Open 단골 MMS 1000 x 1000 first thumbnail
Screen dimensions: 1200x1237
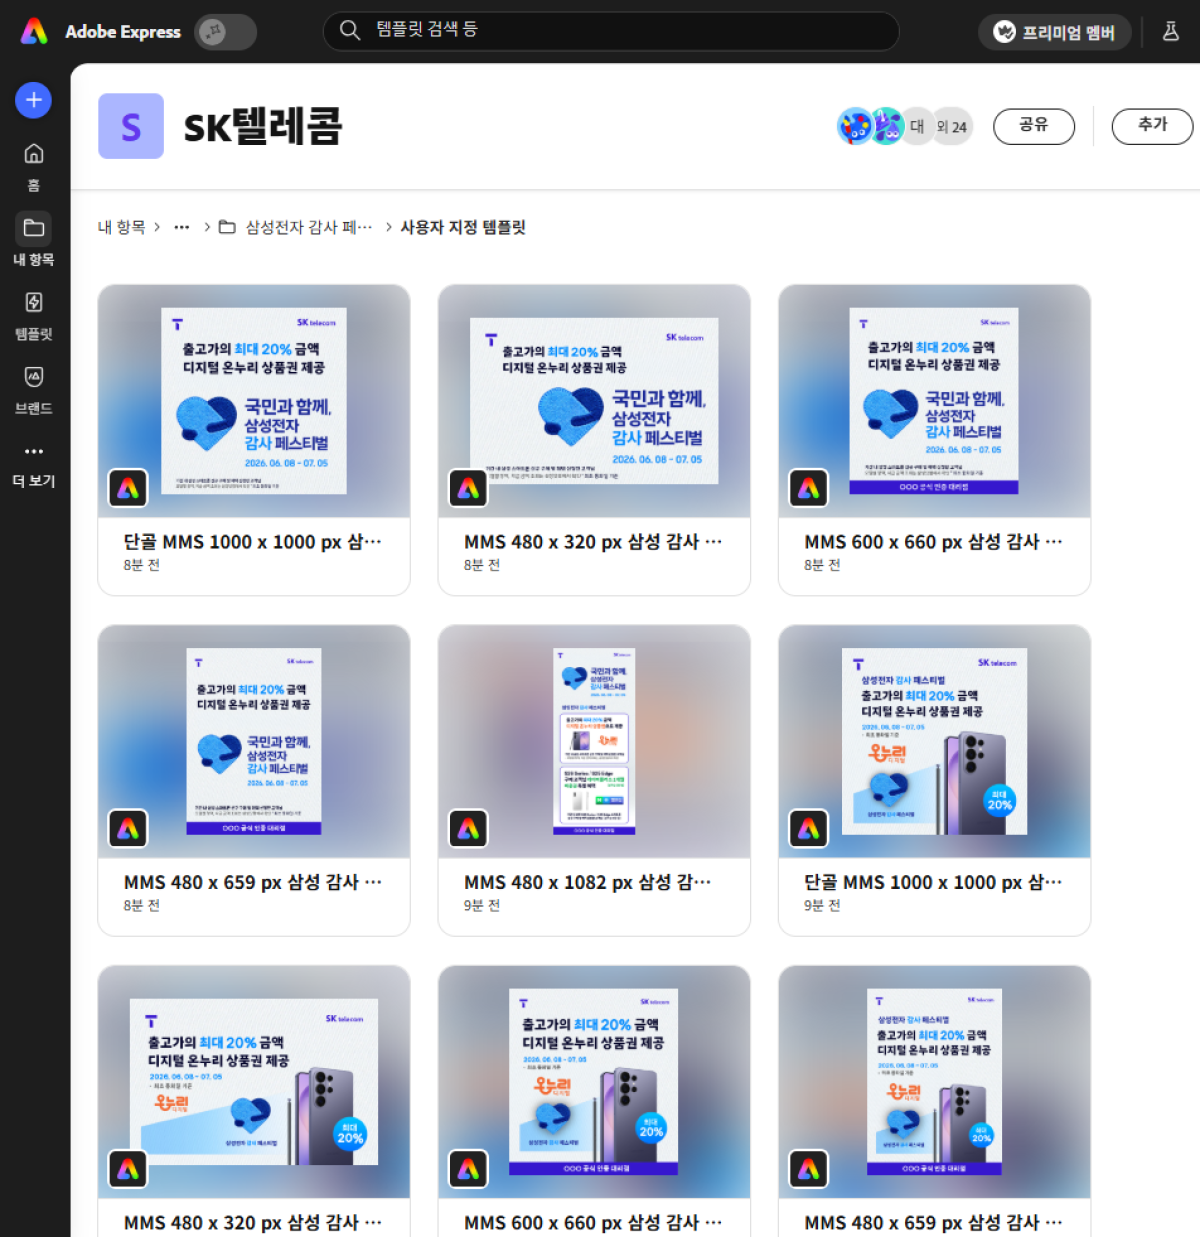(x=254, y=401)
